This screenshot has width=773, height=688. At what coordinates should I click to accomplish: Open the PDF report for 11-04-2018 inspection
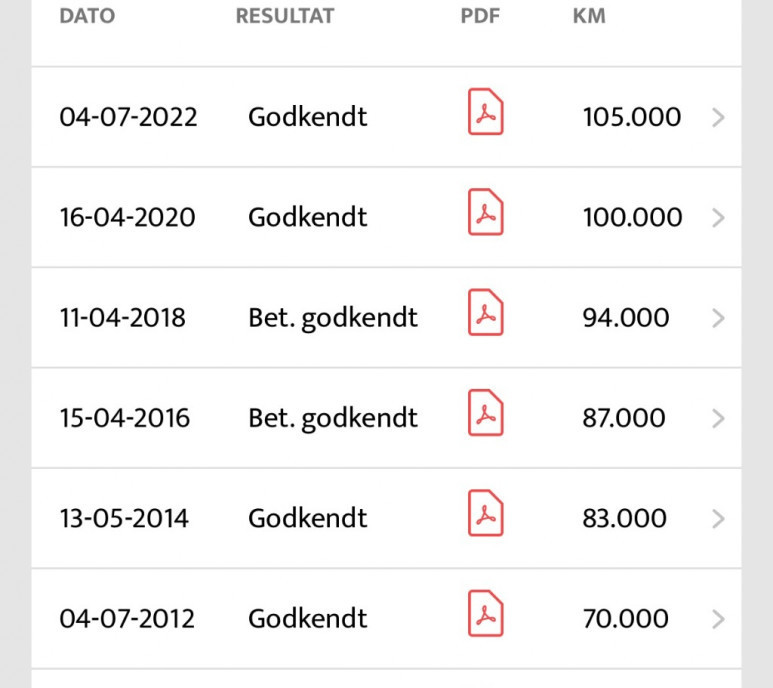coord(486,312)
